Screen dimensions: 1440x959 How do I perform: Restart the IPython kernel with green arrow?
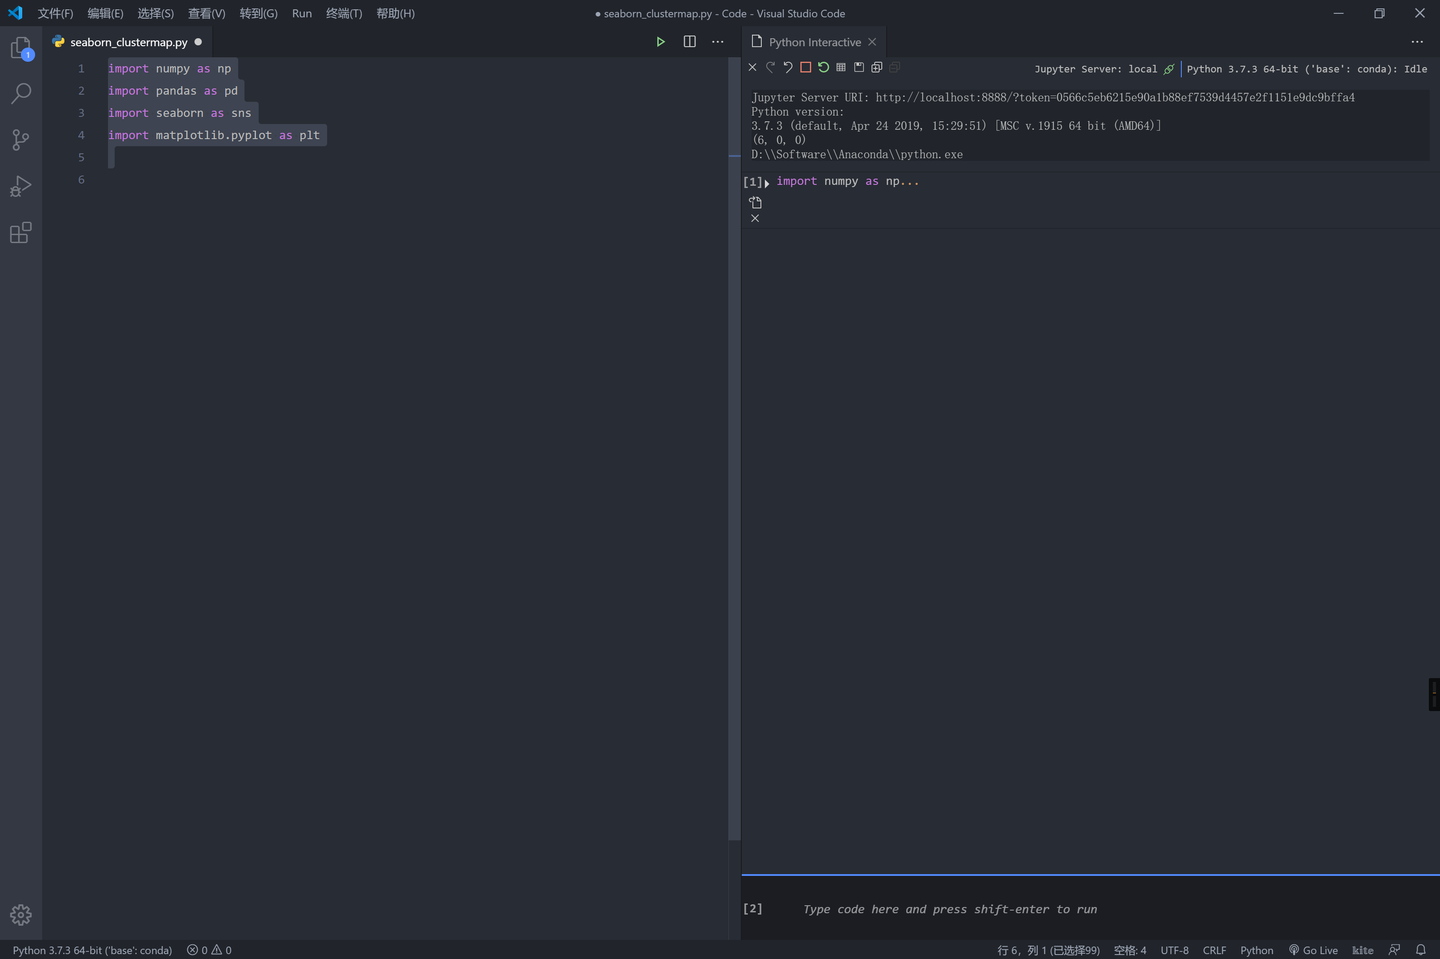pos(823,67)
